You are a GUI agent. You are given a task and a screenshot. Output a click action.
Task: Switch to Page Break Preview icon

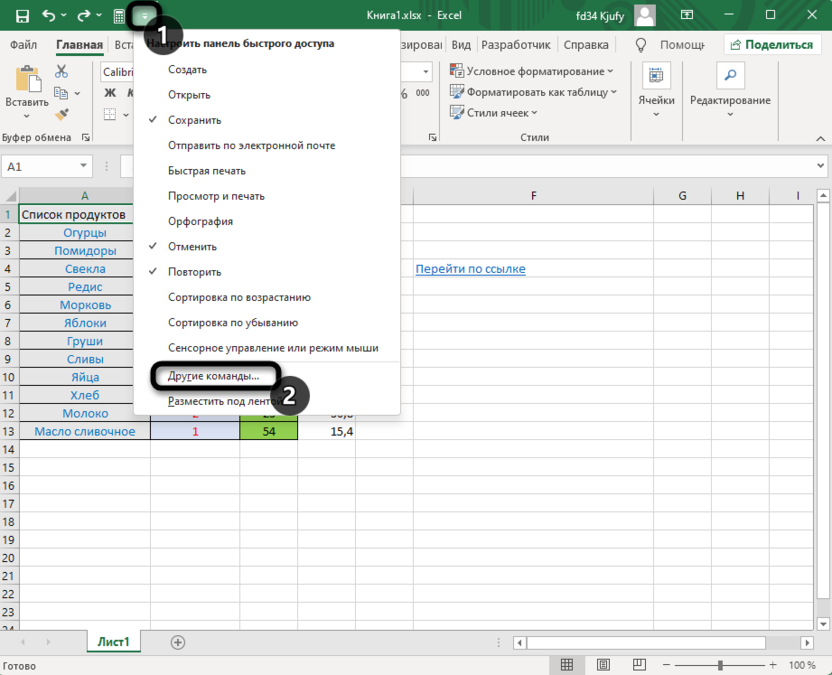(640, 665)
